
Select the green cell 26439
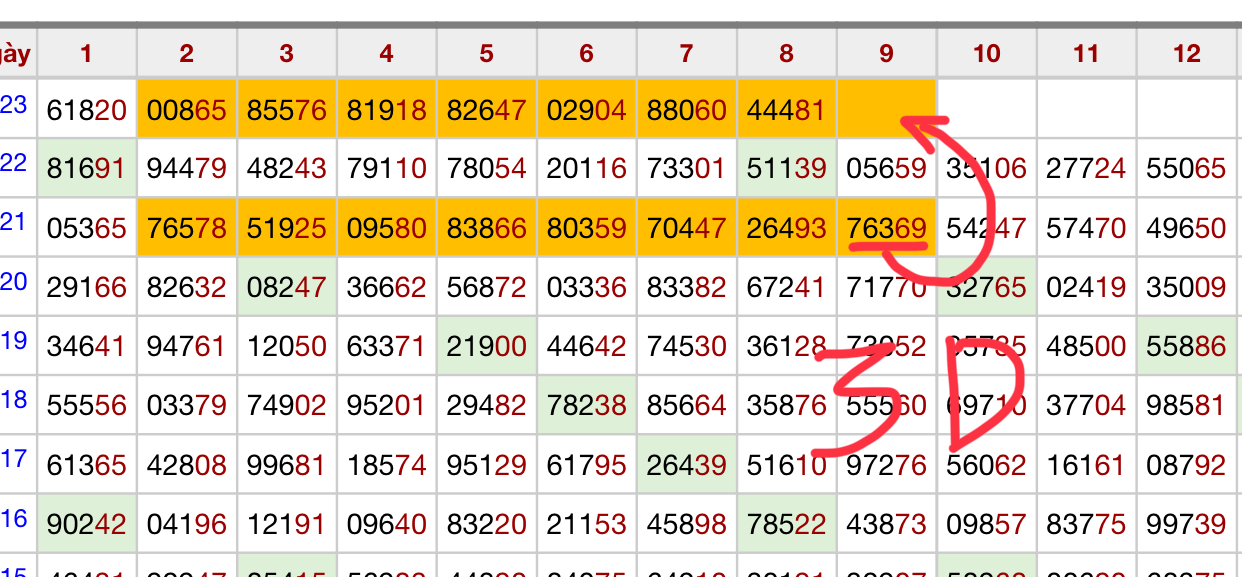(x=686, y=465)
